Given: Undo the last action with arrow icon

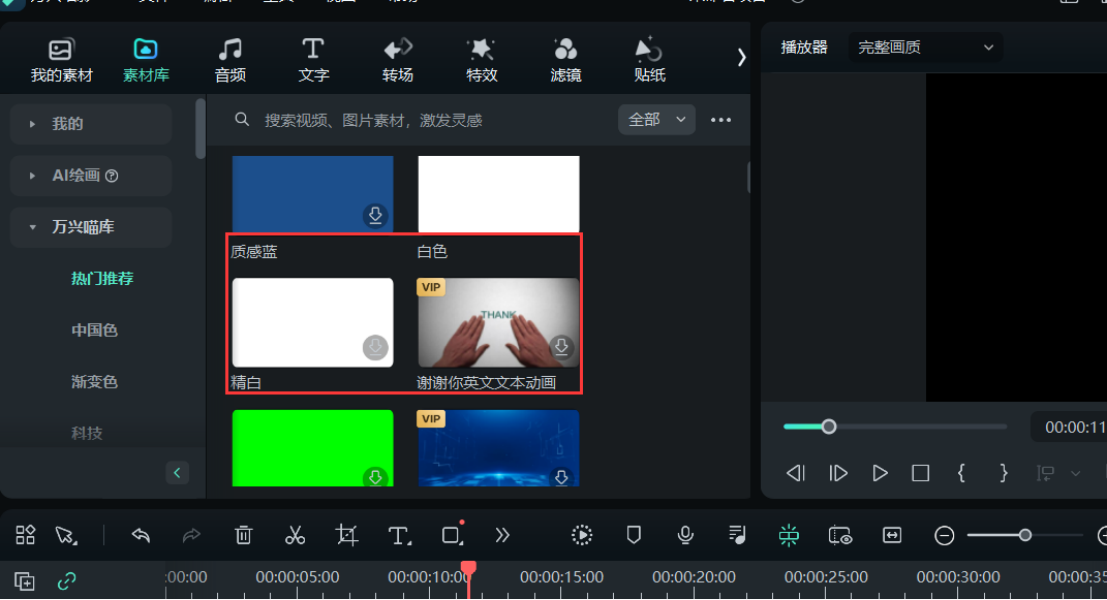Looking at the screenshot, I should (x=141, y=535).
